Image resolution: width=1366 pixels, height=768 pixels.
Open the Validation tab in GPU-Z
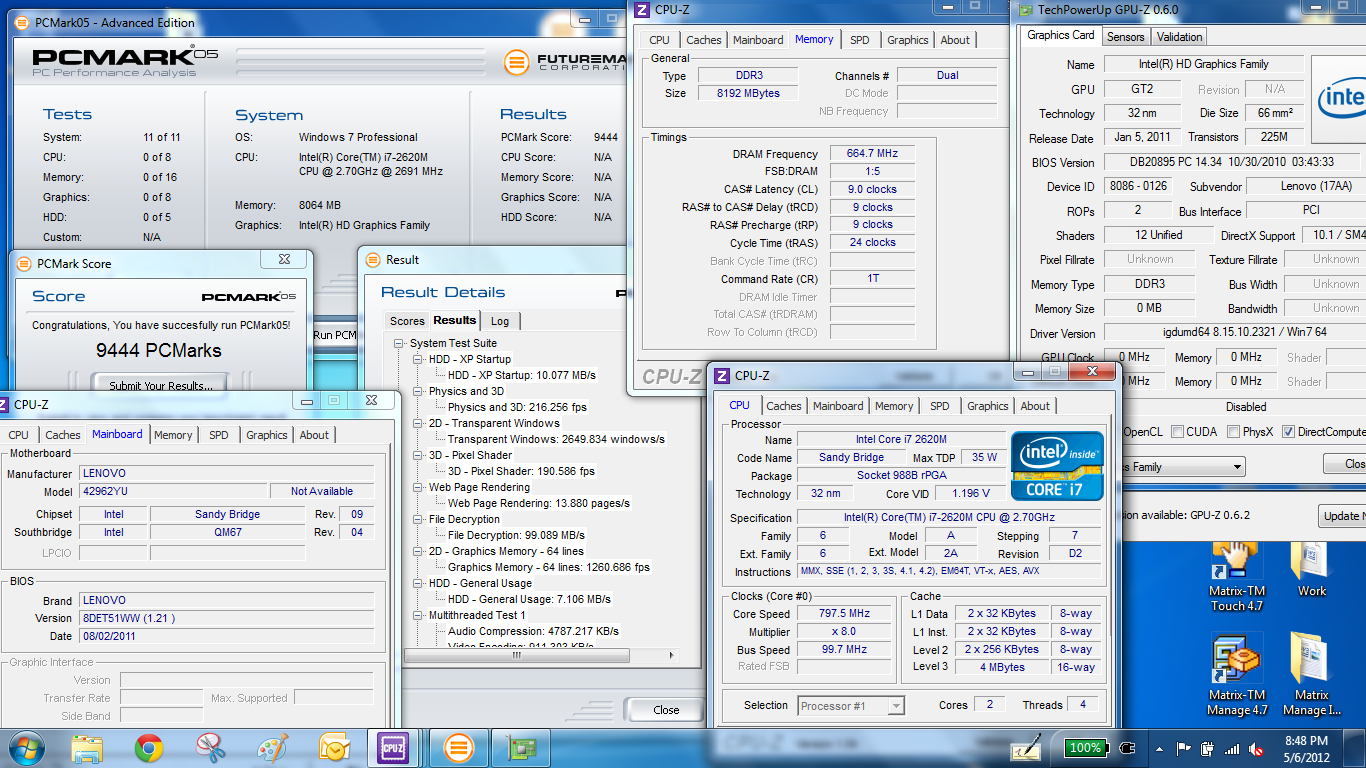pyautogui.click(x=1180, y=37)
